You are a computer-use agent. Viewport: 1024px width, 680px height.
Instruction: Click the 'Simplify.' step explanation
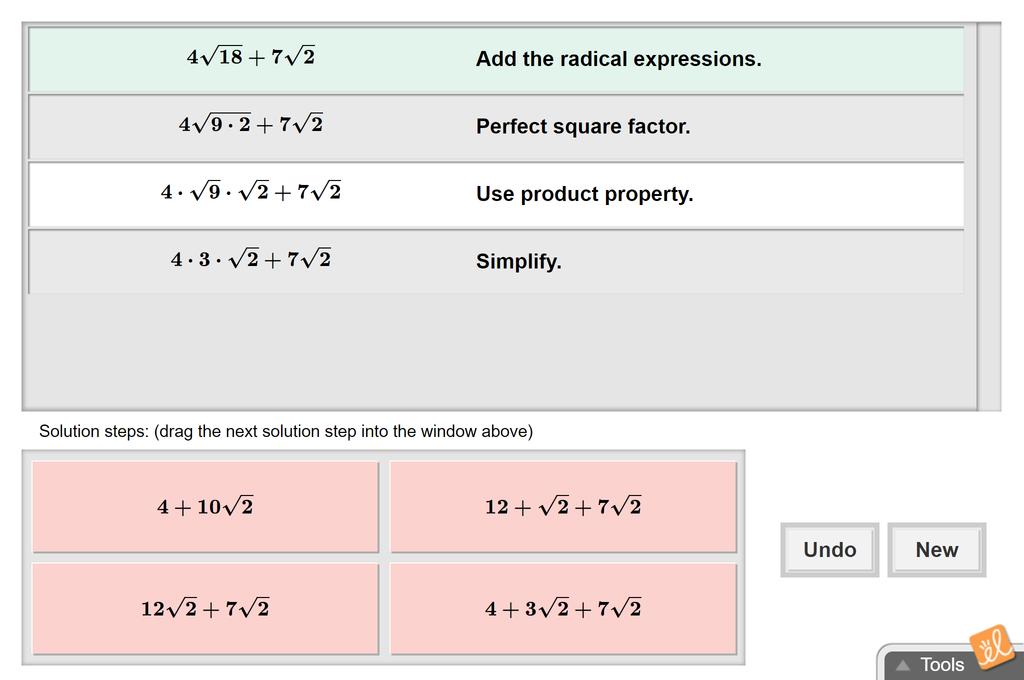pyautogui.click(x=518, y=262)
